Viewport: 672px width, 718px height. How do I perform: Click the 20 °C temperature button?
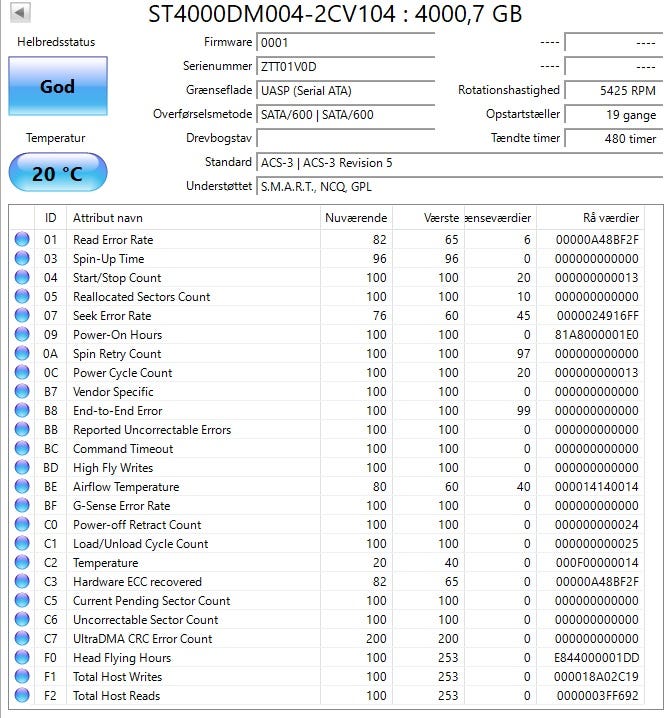[57, 173]
